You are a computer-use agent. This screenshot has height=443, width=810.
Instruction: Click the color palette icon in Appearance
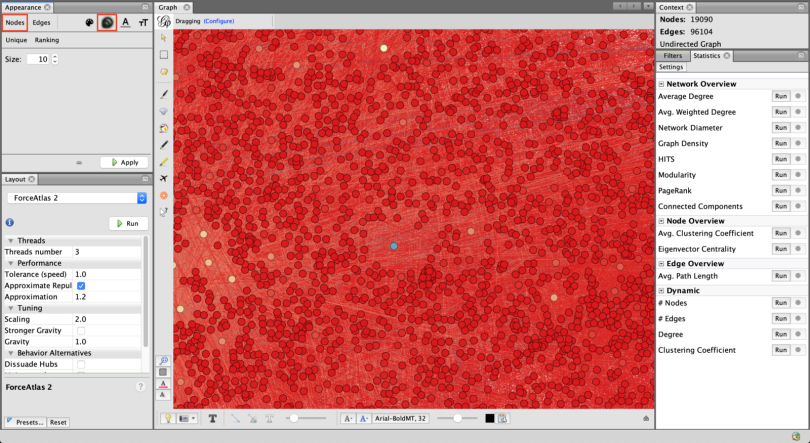coord(88,22)
